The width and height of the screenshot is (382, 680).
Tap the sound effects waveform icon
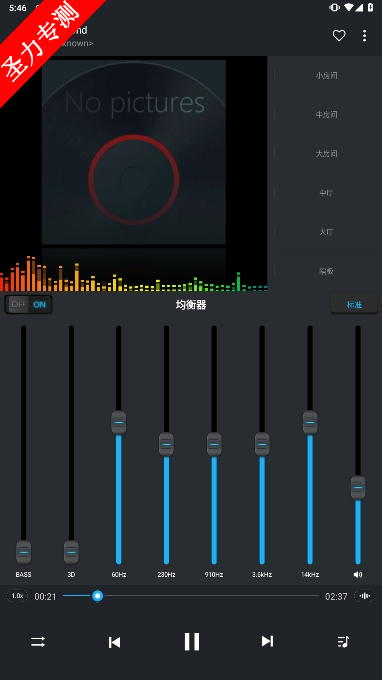pyautogui.click(x=365, y=596)
